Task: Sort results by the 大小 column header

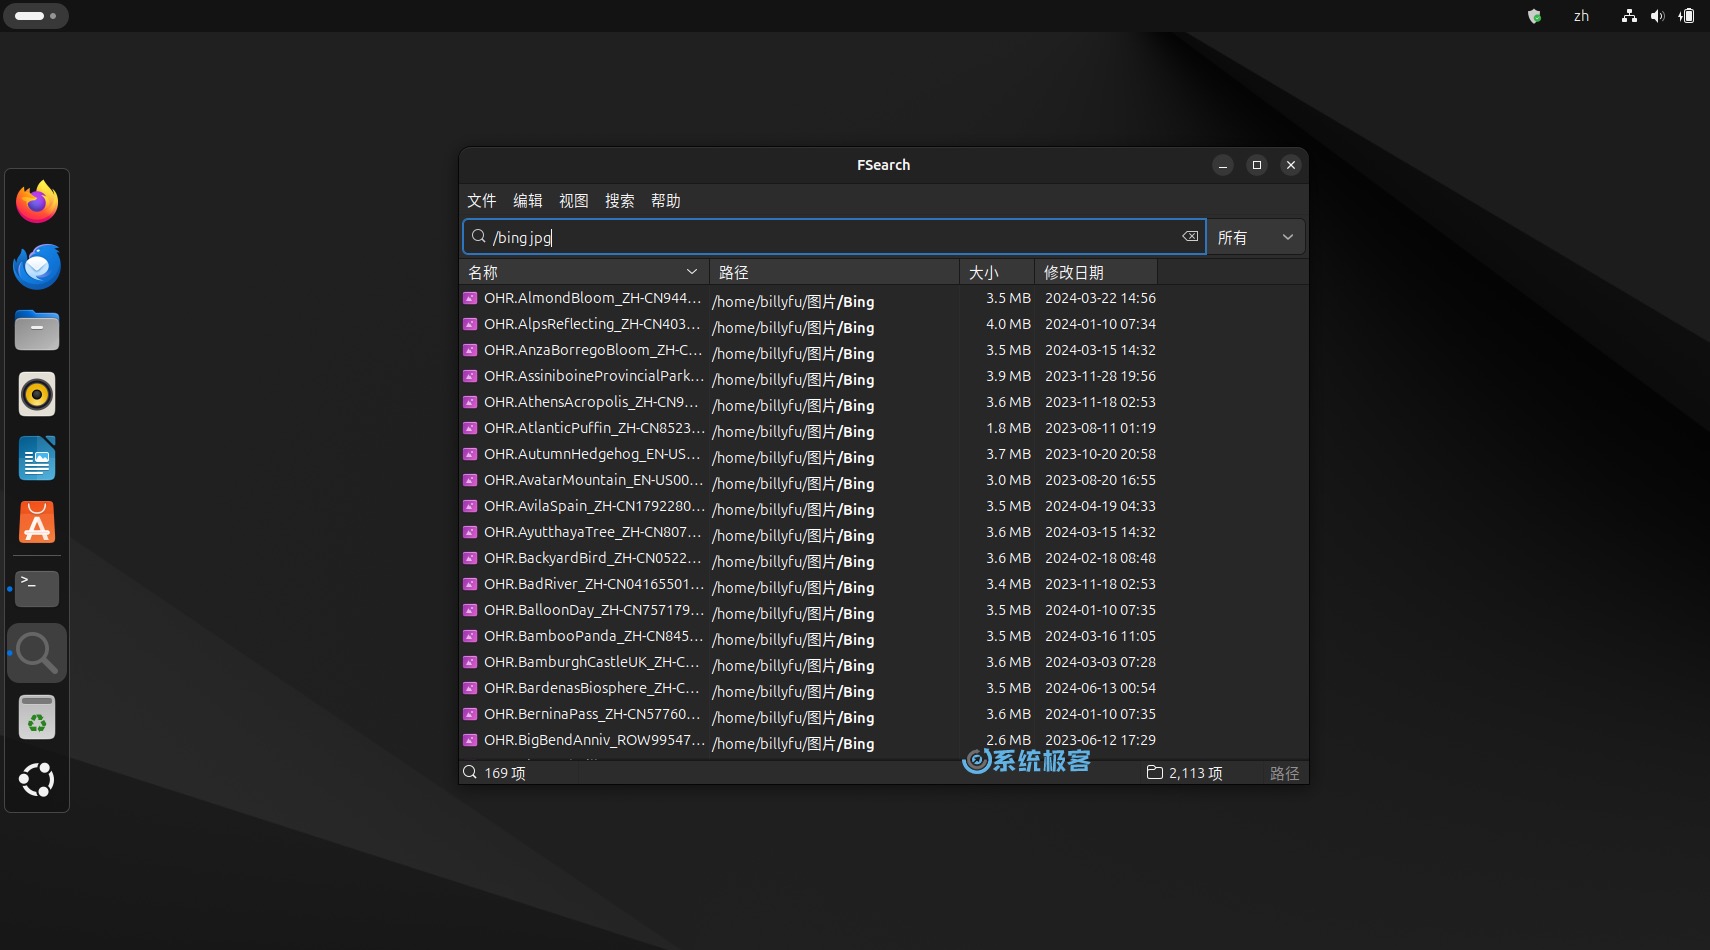Action: [997, 272]
